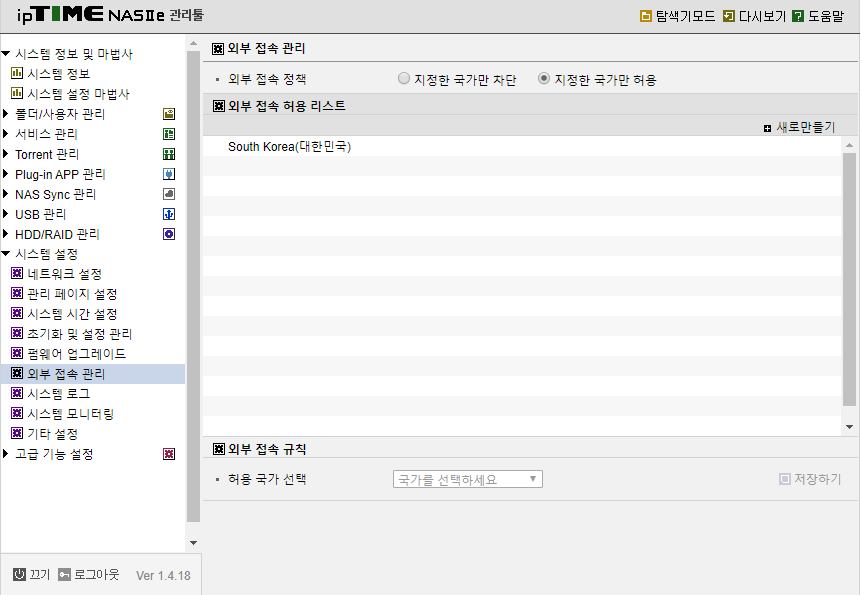Open the 국가를 선택하세요 country dropdown

click(x=468, y=479)
